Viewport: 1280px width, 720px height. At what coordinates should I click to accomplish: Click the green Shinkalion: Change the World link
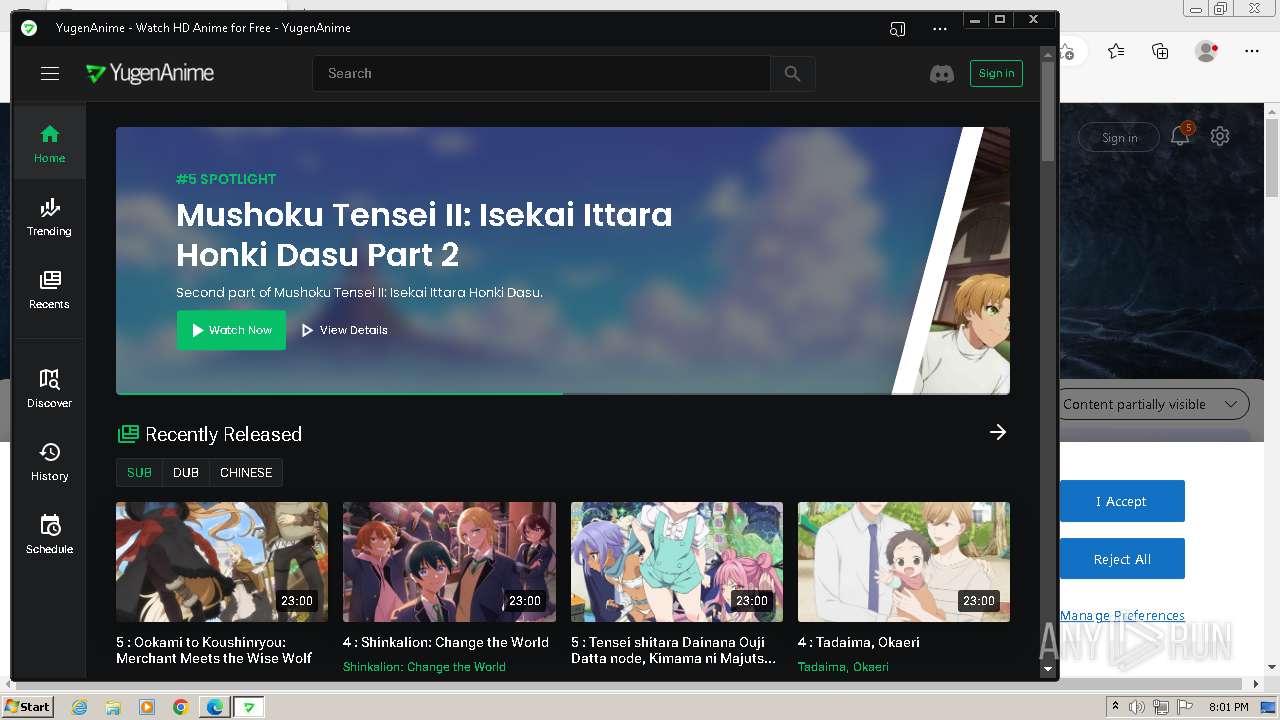(x=424, y=667)
